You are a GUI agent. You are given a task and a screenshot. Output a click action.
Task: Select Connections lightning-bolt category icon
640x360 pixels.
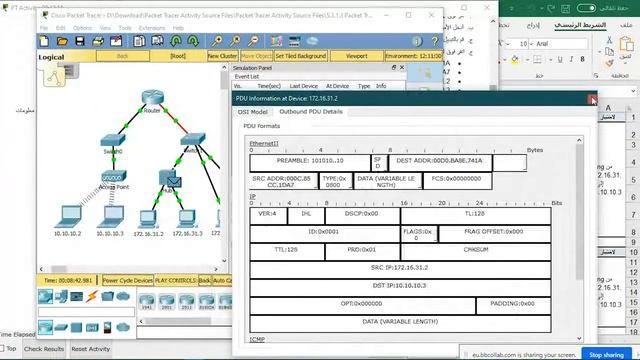coord(92,296)
